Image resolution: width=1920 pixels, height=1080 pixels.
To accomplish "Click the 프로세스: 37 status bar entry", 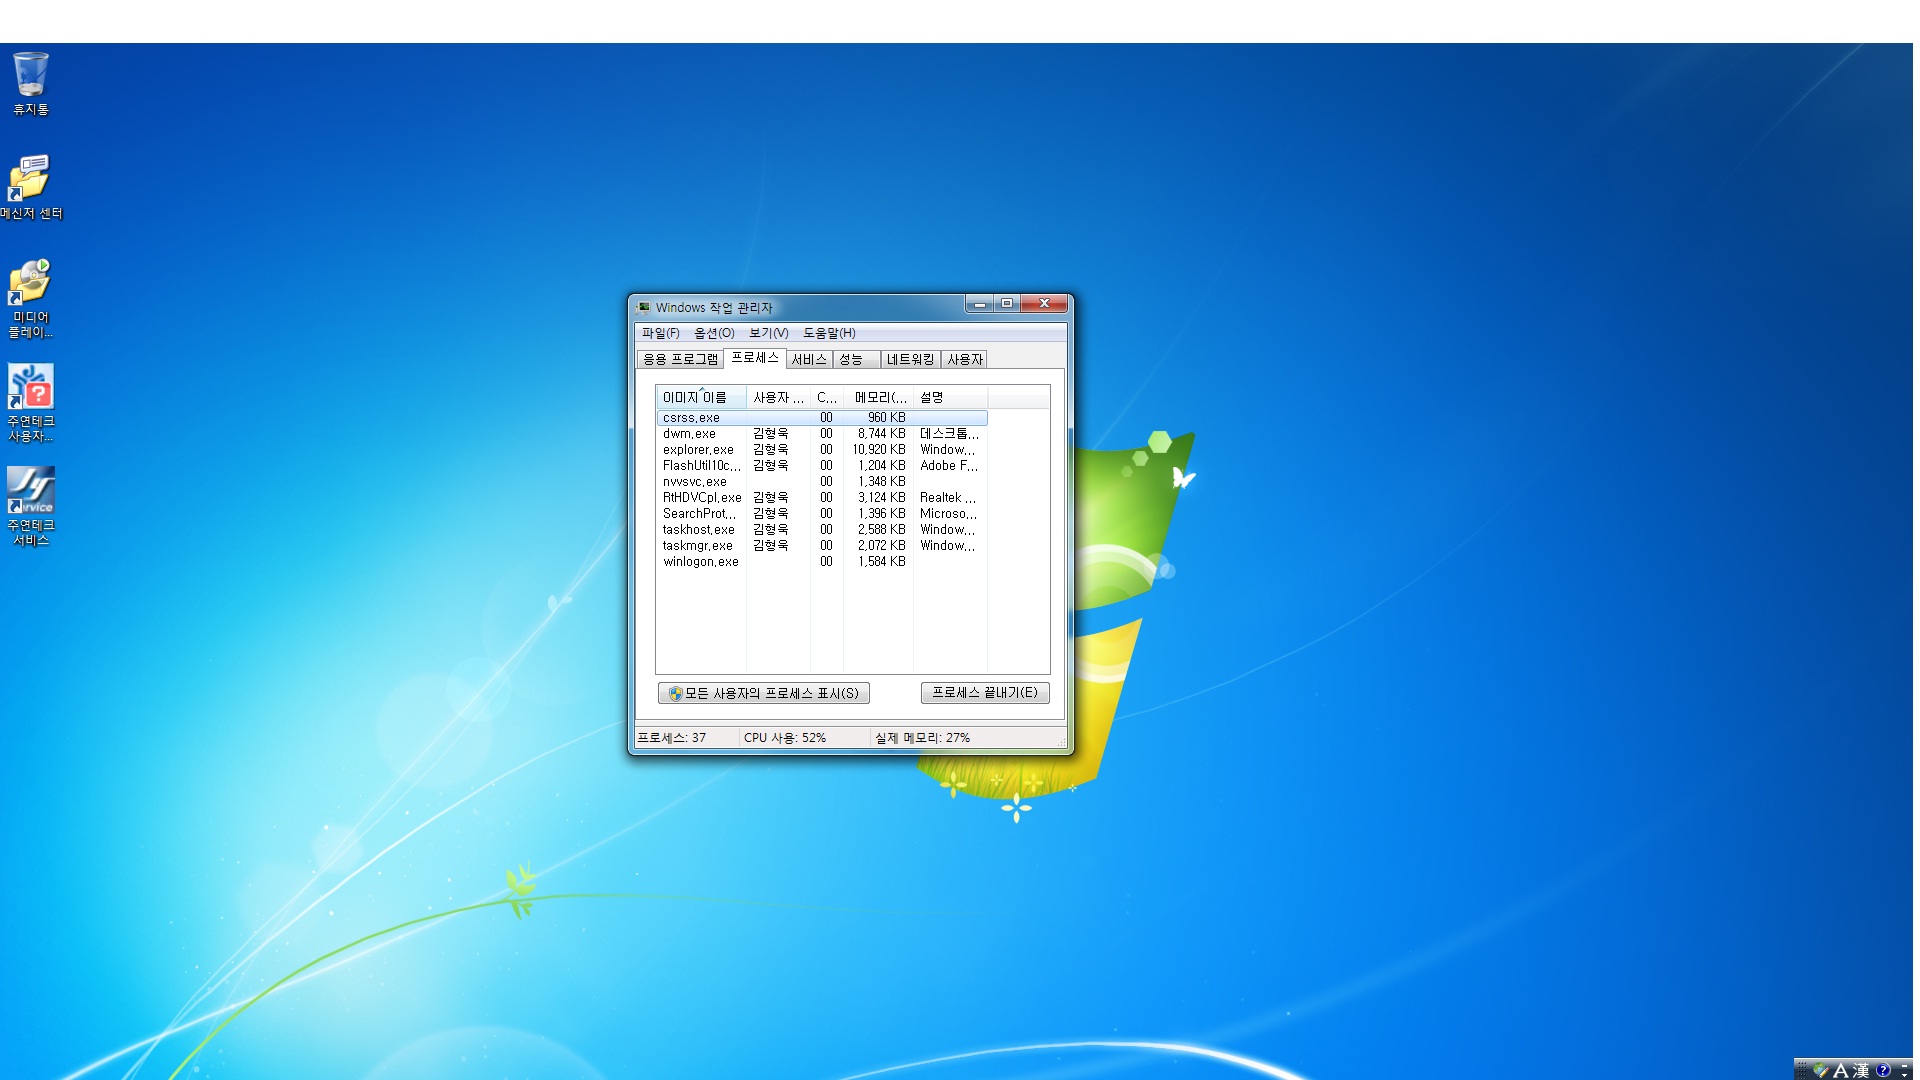I will [x=672, y=738].
